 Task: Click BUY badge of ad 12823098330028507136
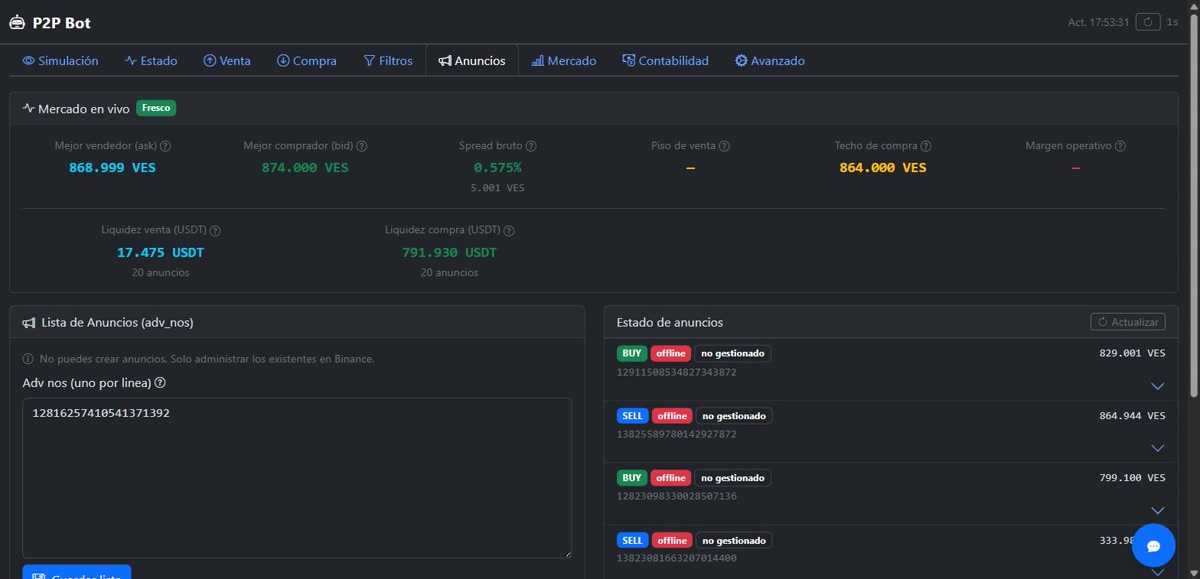632,478
